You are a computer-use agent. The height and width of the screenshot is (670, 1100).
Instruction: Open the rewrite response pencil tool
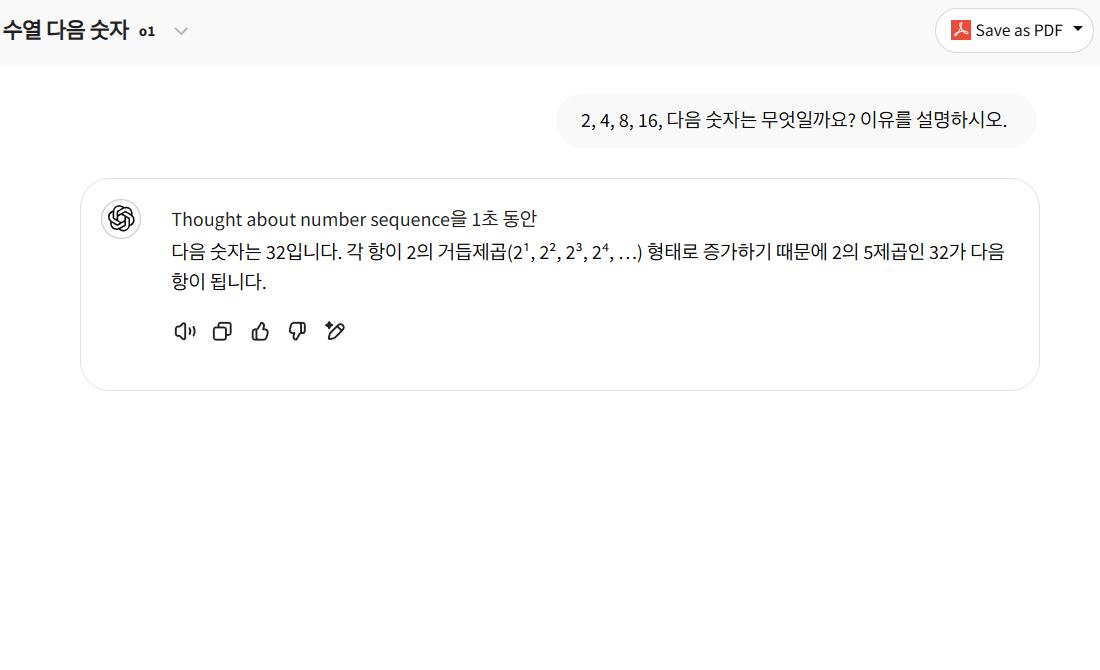[x=335, y=331]
